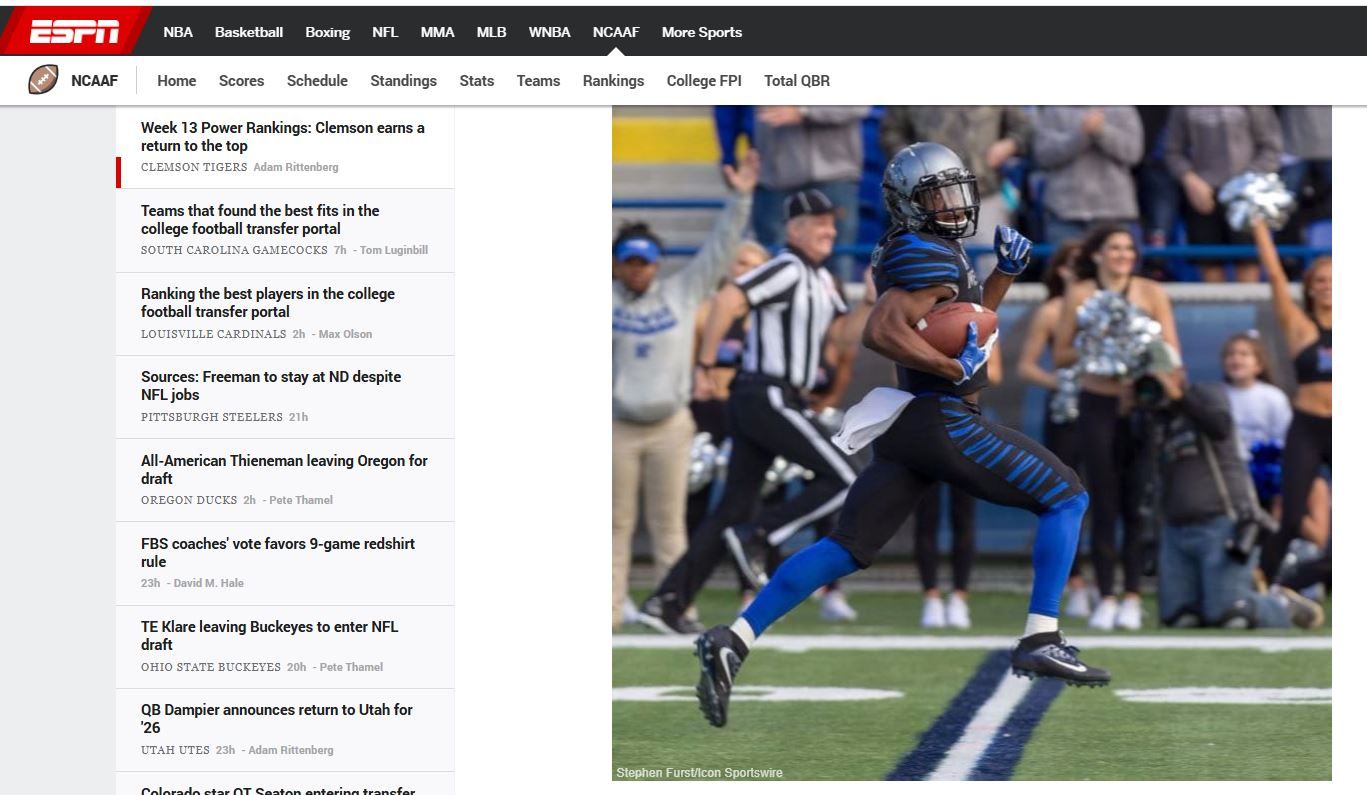
Task: Switch to the Scores tab
Action: tap(241, 81)
